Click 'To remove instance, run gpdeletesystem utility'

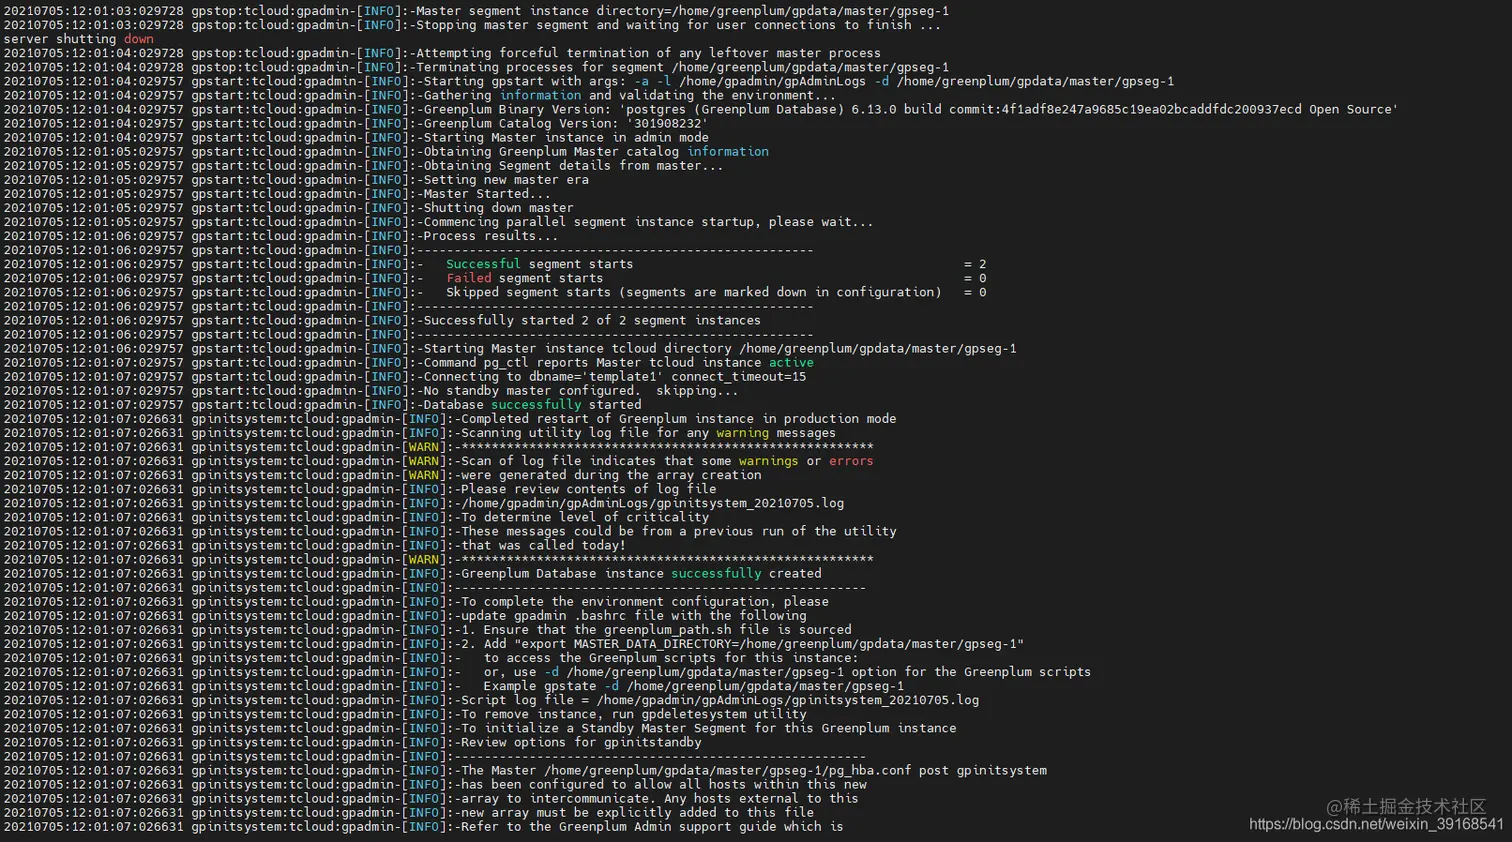633,714
